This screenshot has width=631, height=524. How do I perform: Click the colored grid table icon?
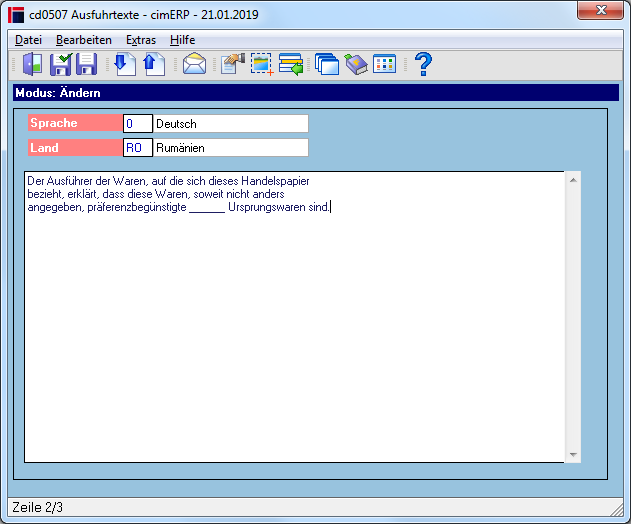pyautogui.click(x=384, y=64)
